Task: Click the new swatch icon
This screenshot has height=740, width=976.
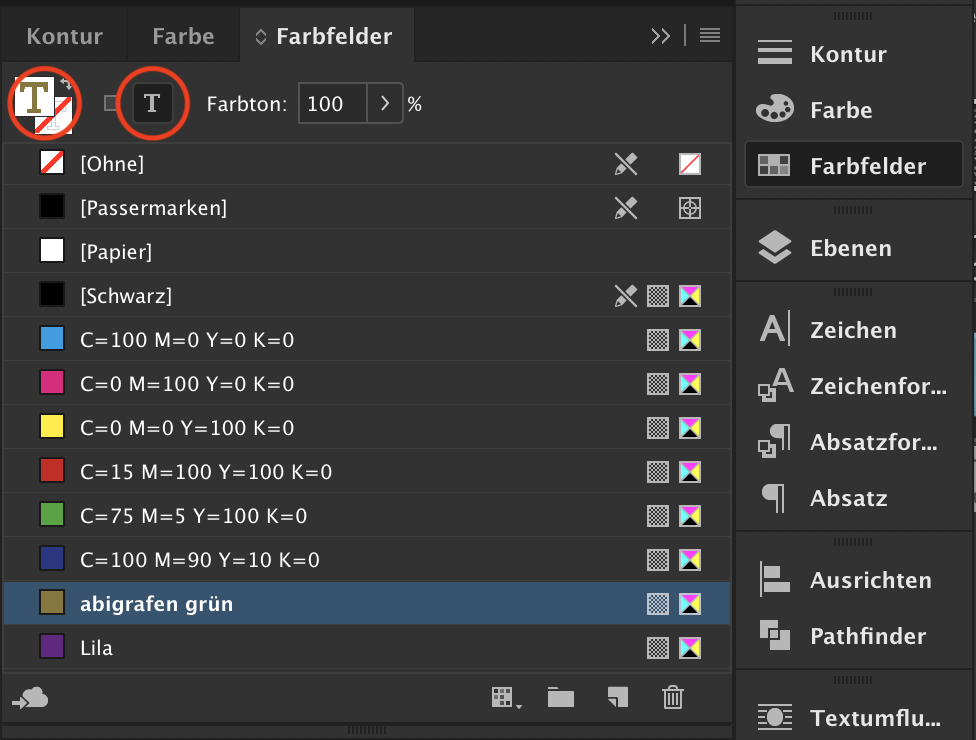Action: point(617,697)
